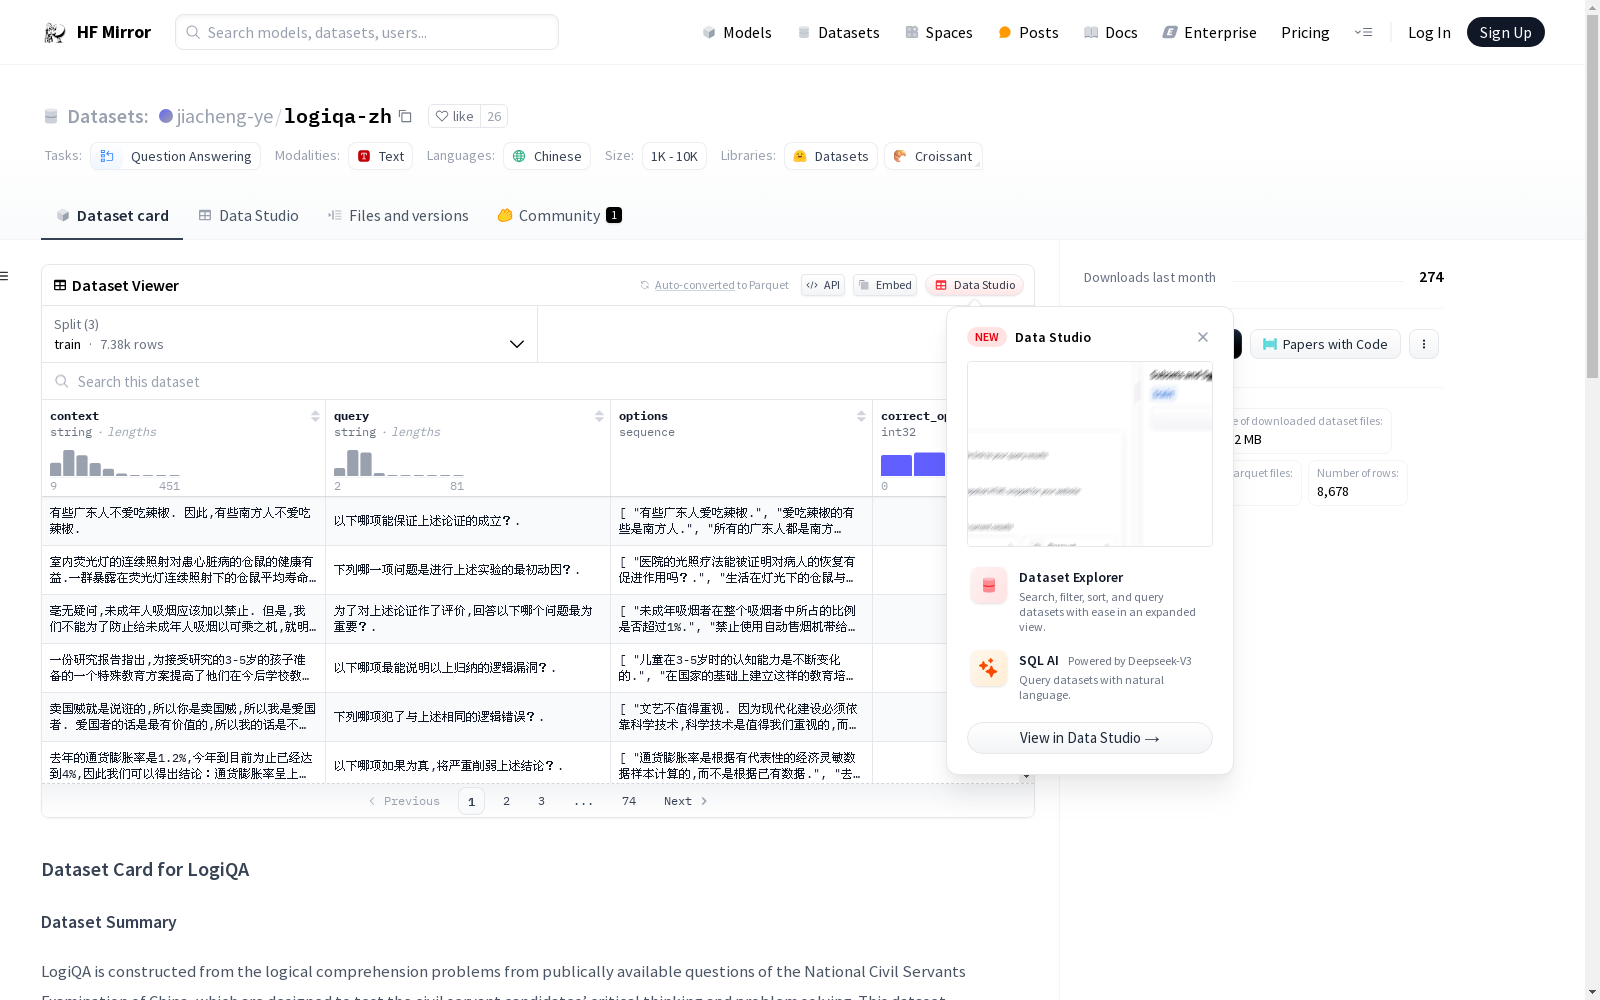
Task: Switch to Files and versions tab
Action: pos(398,215)
